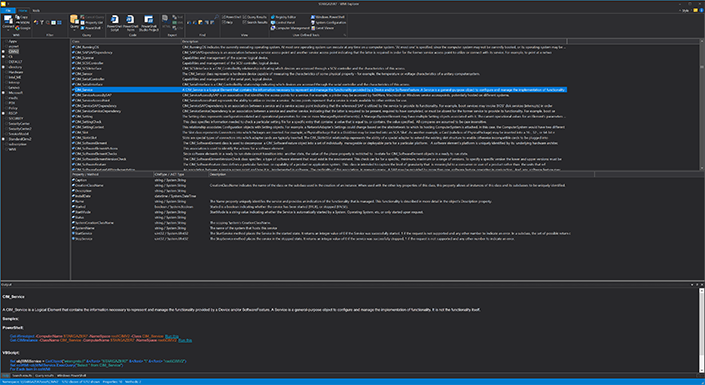
Task: Expand the Microsoft namespace node
Action: (x=3, y=93)
